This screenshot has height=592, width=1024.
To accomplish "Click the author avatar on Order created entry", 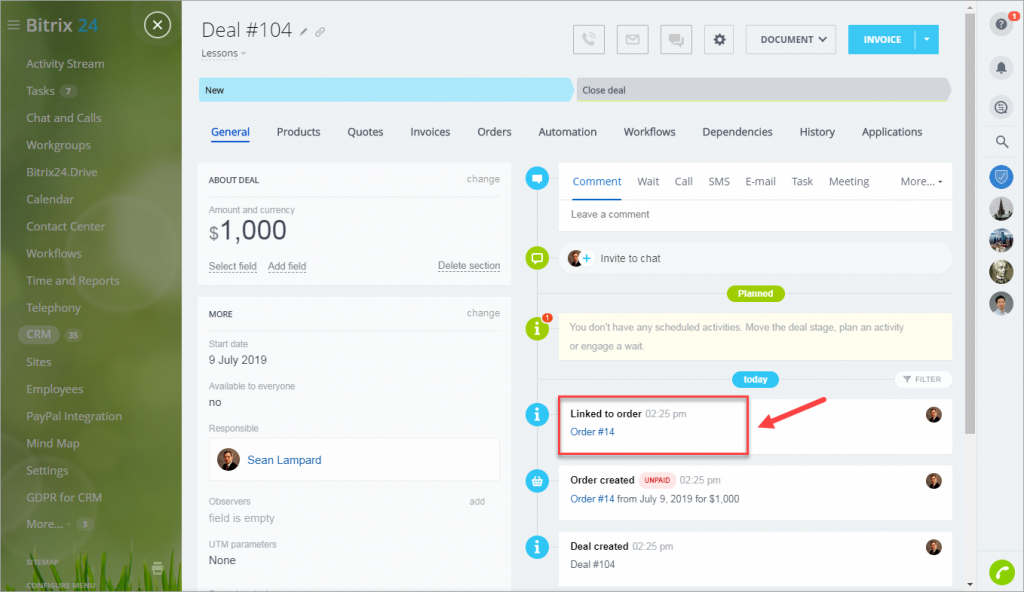I will coord(934,481).
